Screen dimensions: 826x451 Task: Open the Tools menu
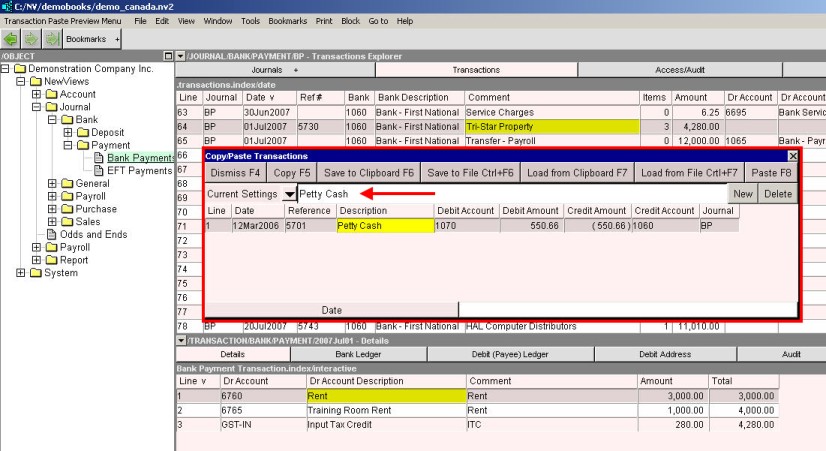click(250, 20)
